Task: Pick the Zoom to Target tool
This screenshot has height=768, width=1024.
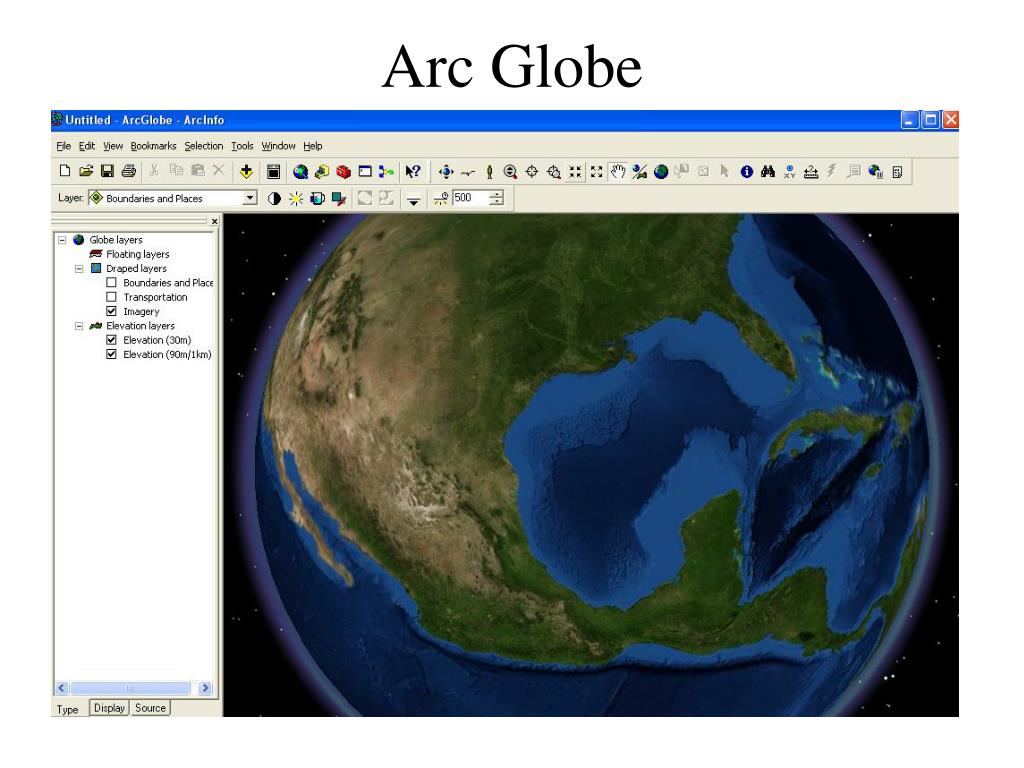Action: (x=554, y=172)
